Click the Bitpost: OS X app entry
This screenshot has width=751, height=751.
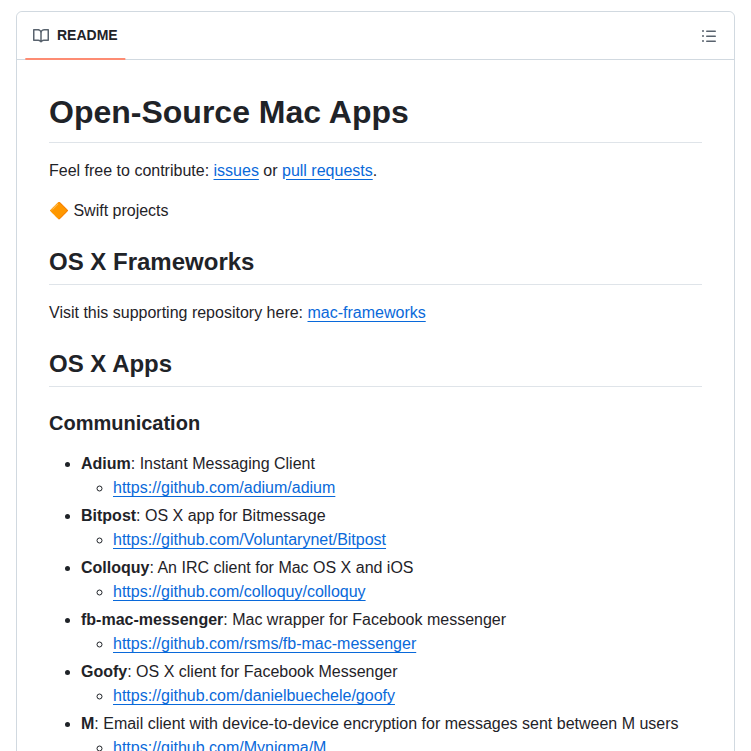tap(203, 515)
